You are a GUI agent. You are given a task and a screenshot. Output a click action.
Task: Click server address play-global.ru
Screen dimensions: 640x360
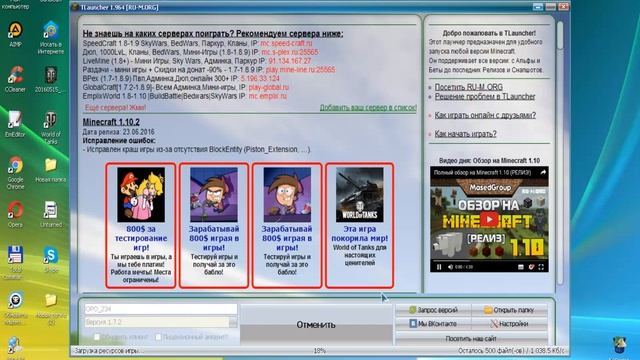[x=269, y=87]
